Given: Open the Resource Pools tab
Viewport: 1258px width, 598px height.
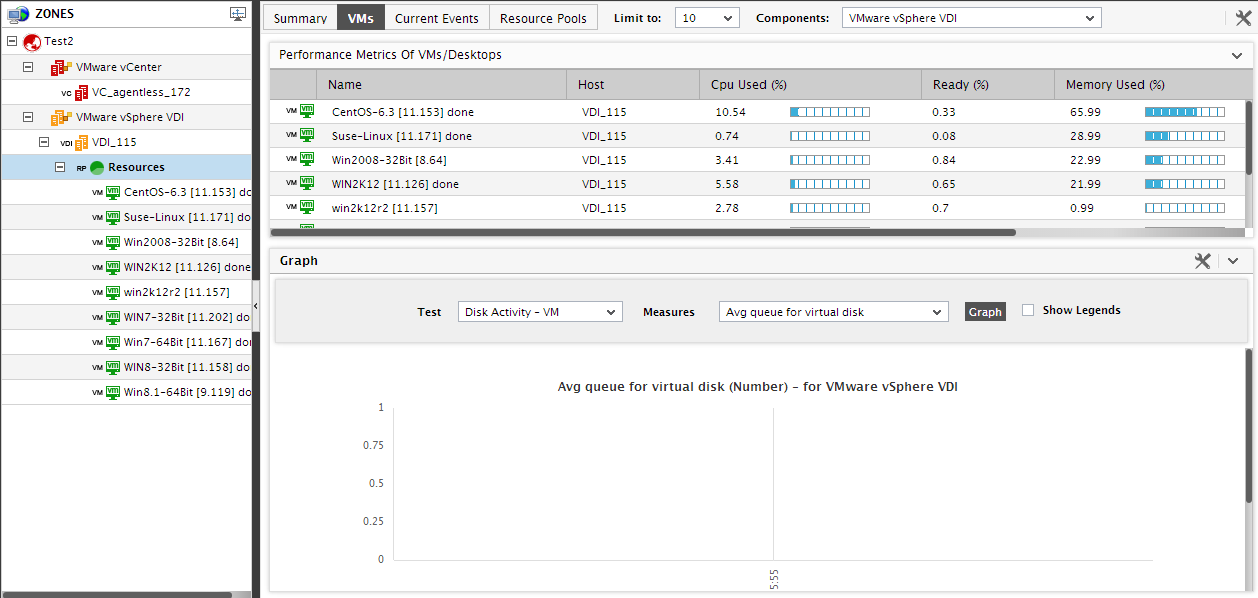Looking at the screenshot, I should click(544, 18).
